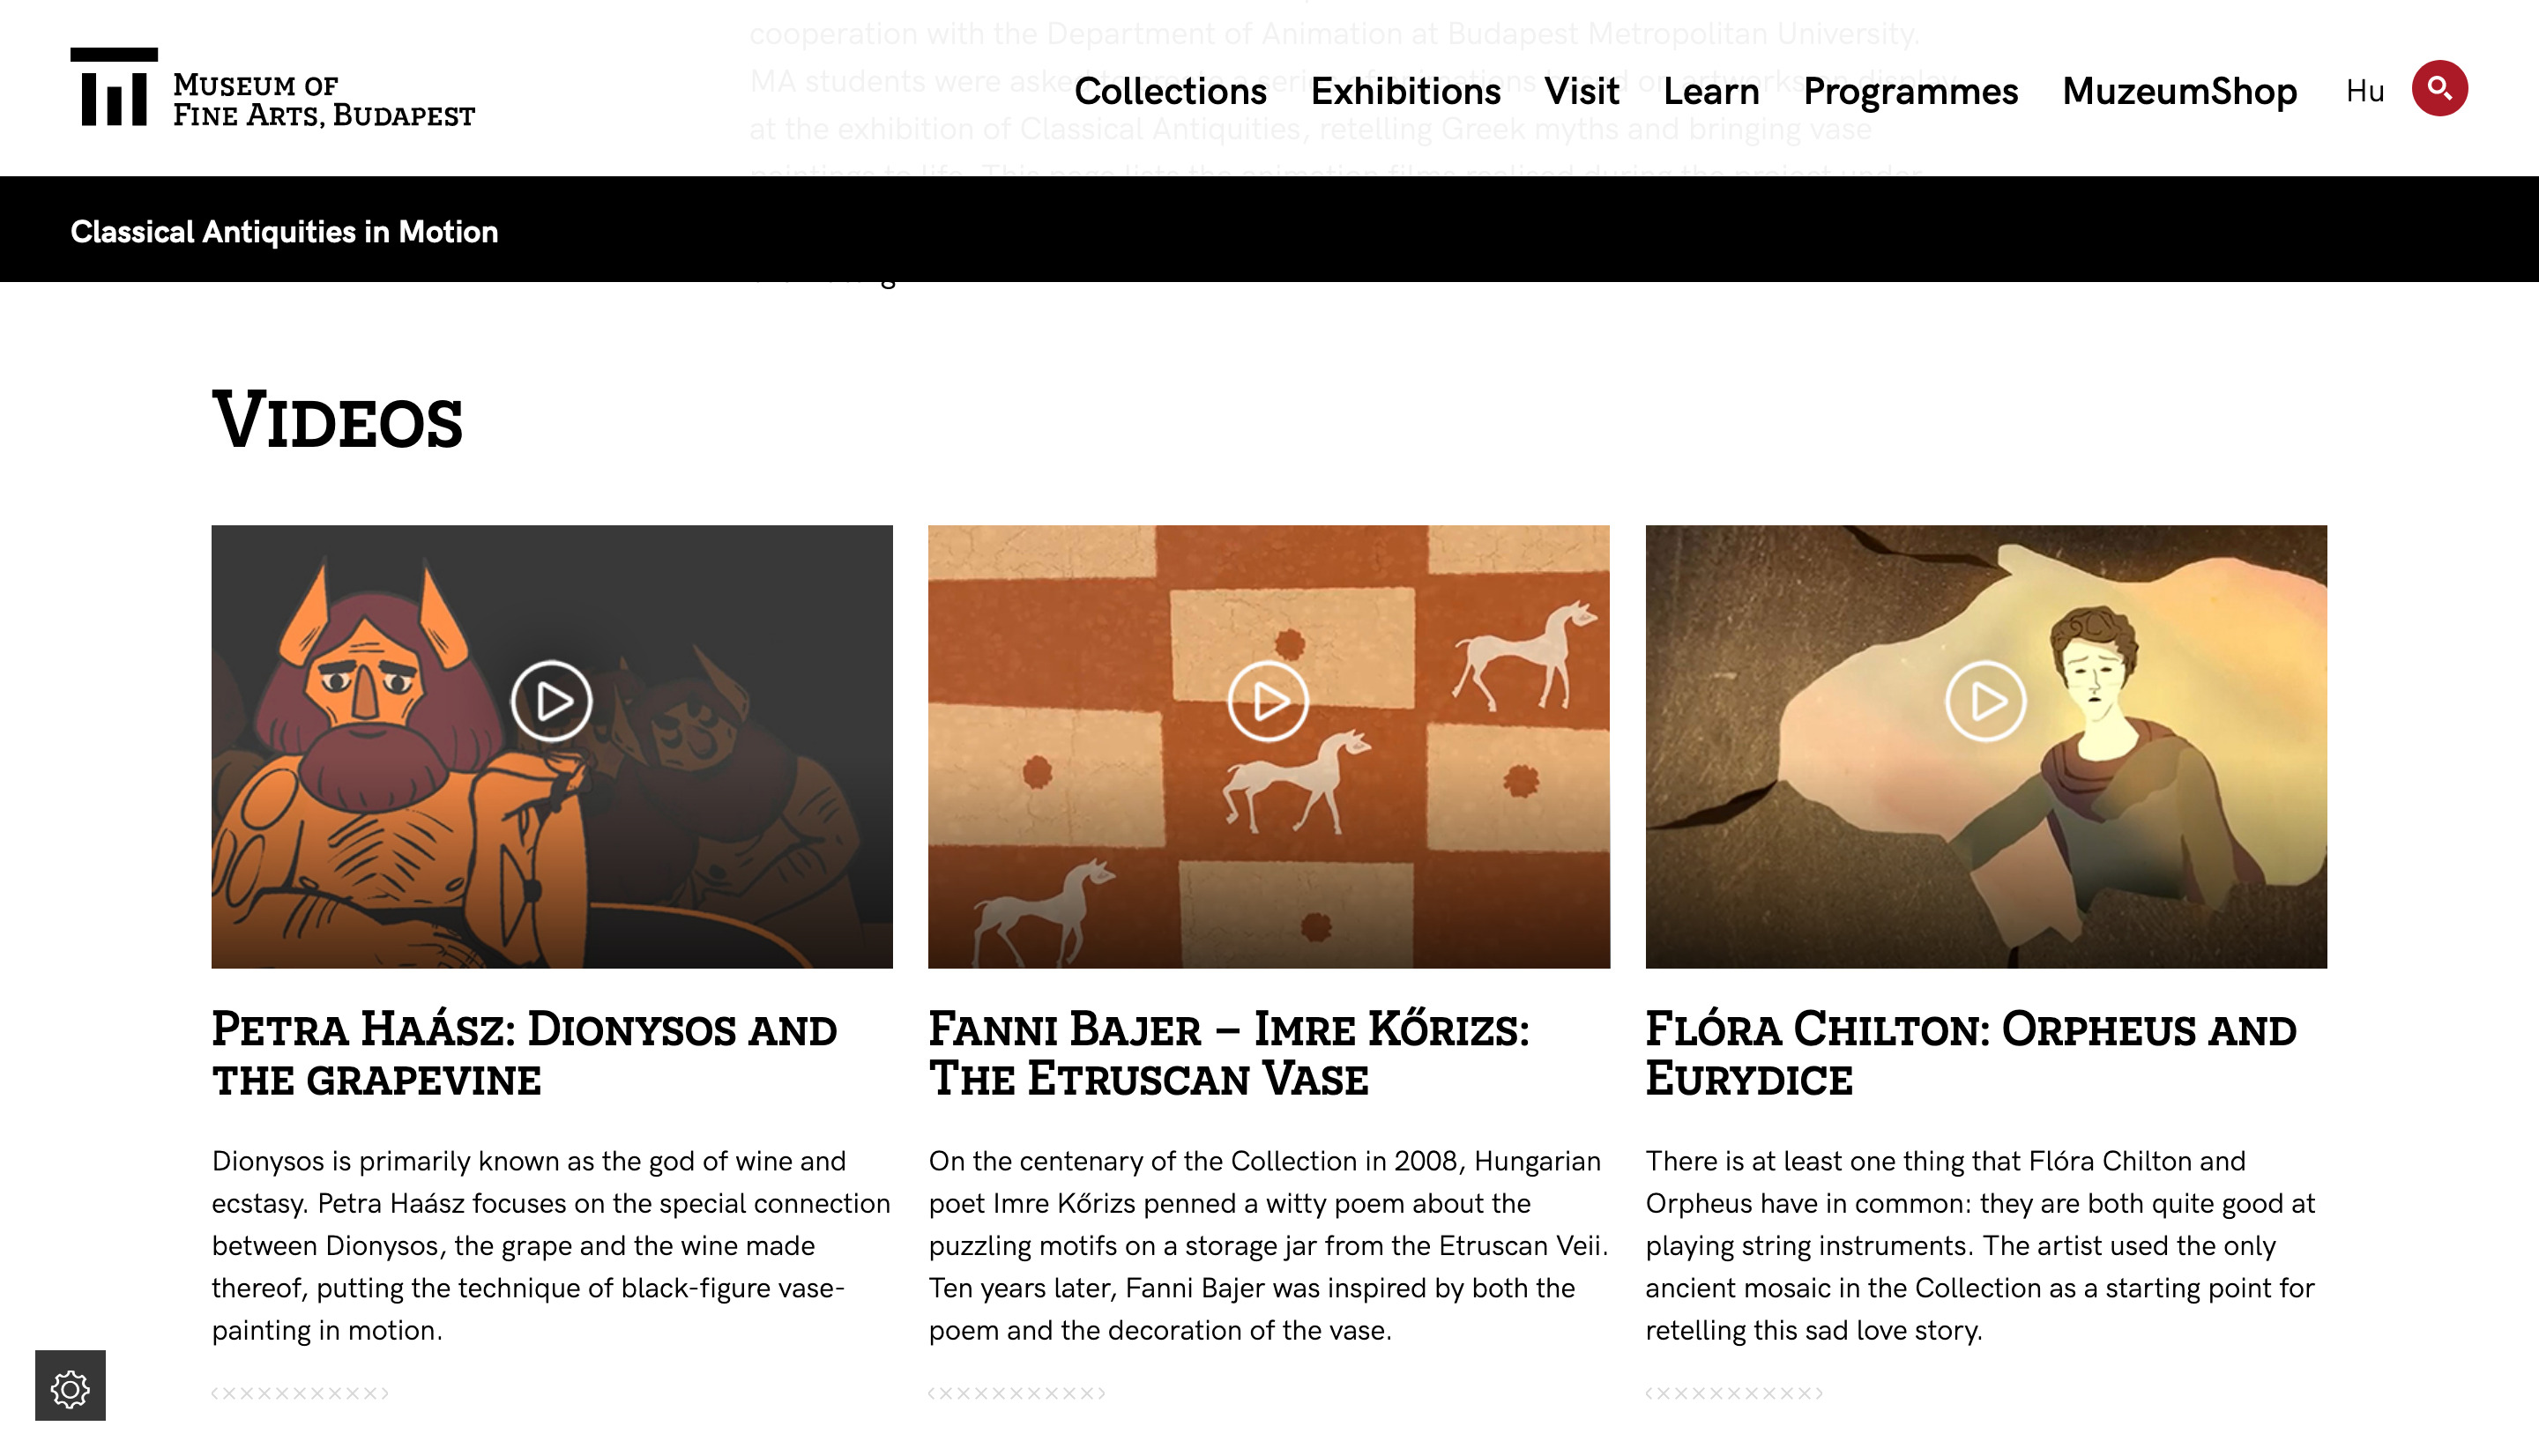The height and width of the screenshot is (1456, 2539).
Task: Open the Exhibitions menu
Action: pos(1405,91)
